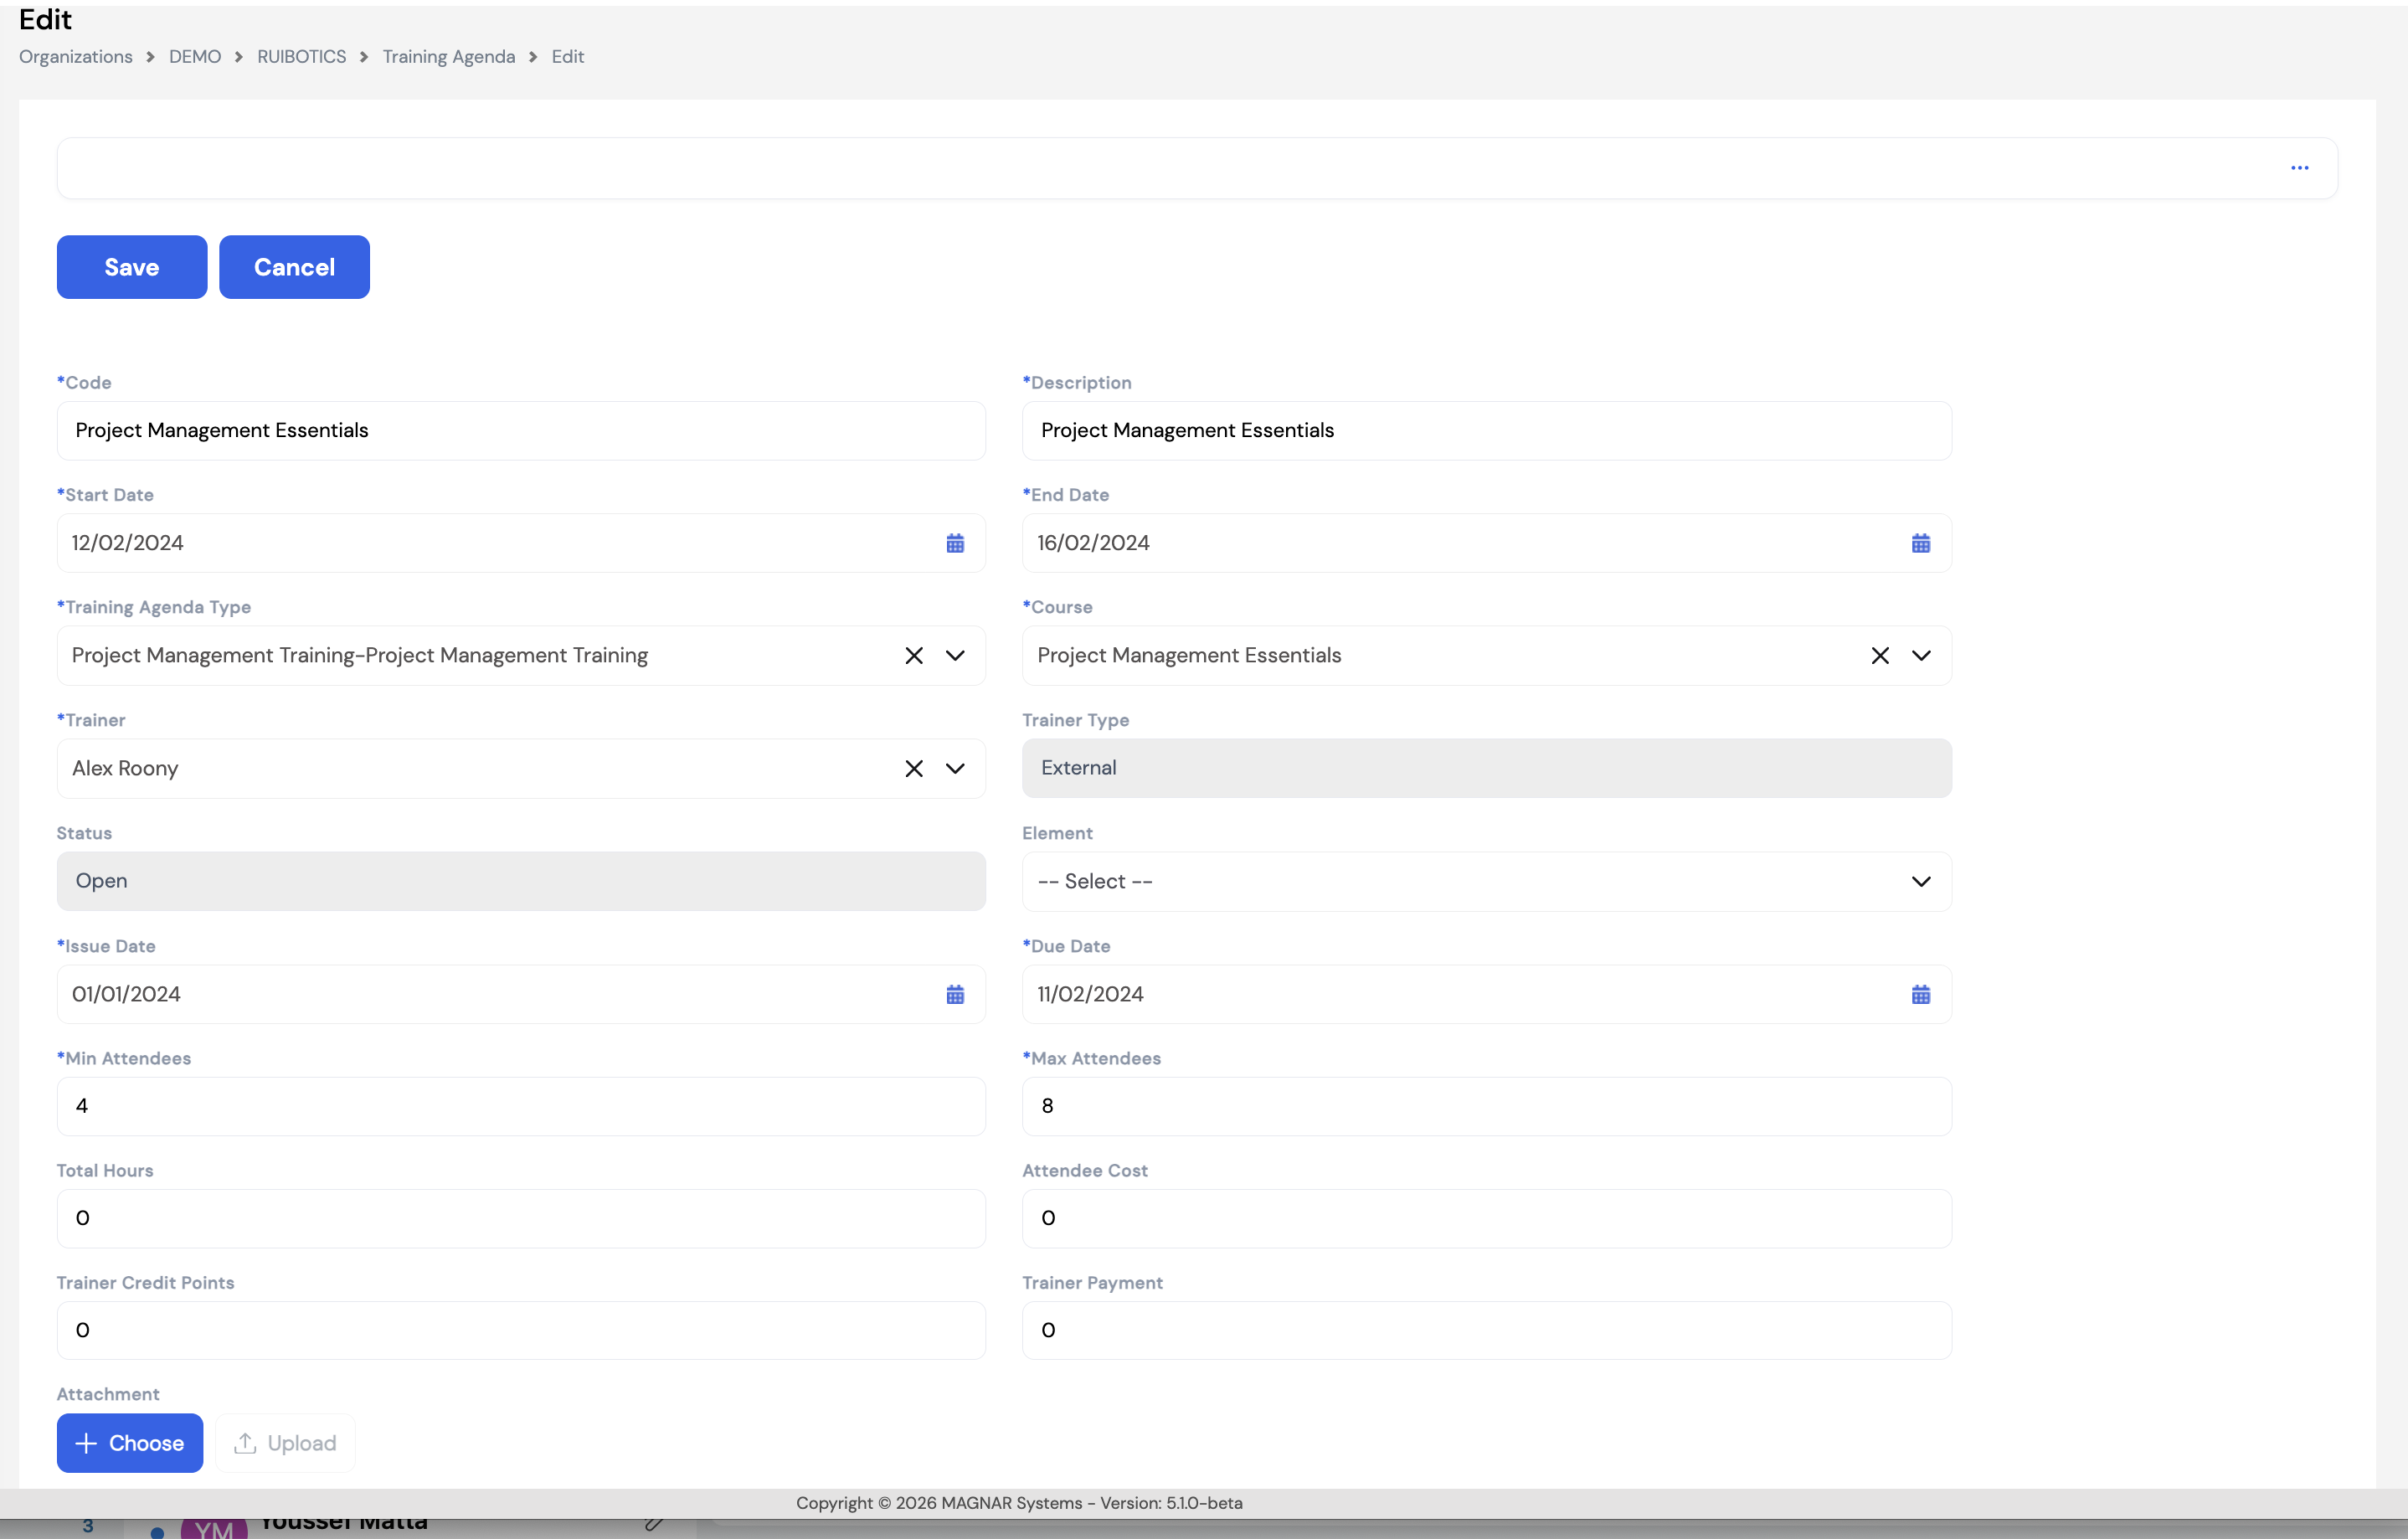Clear the Course selection
Viewport: 2408px width, 1539px height.
tap(1879, 656)
